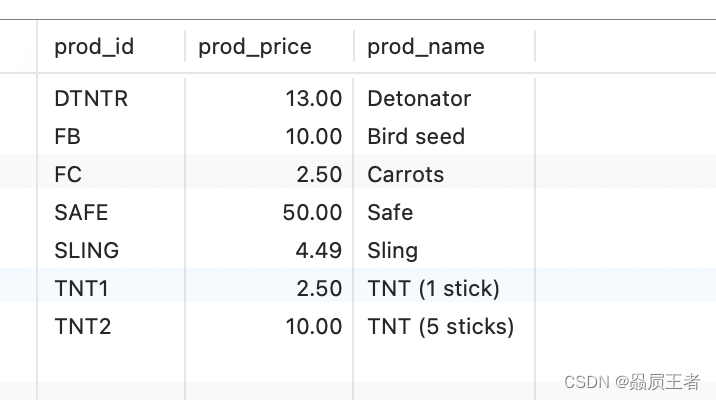
Task: Click the Carrots name cell
Action: [405, 174]
